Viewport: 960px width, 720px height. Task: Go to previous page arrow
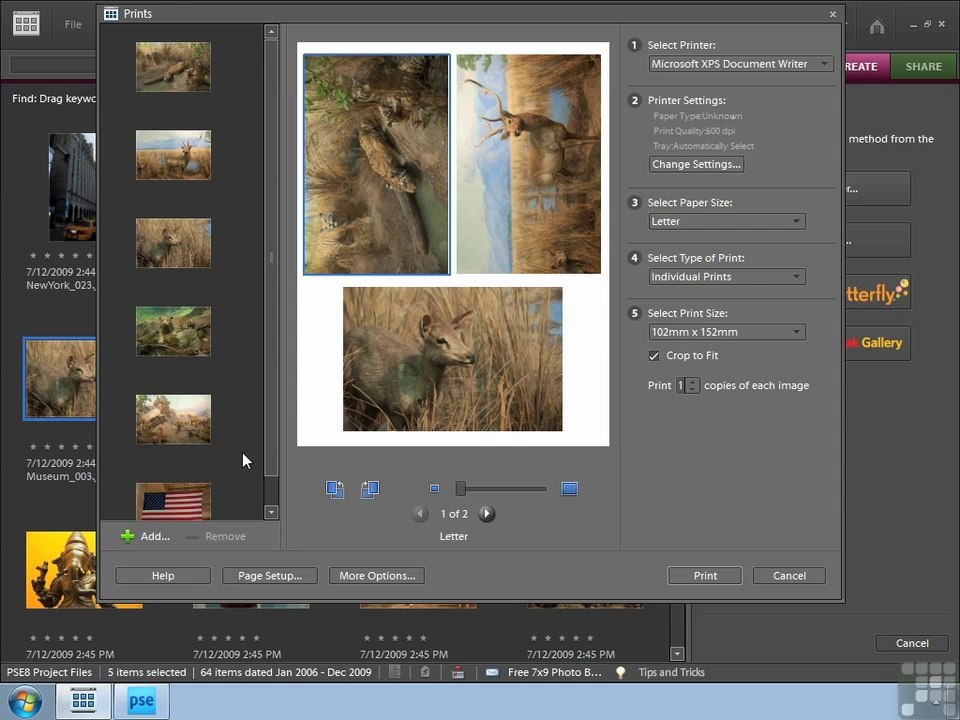pos(420,514)
